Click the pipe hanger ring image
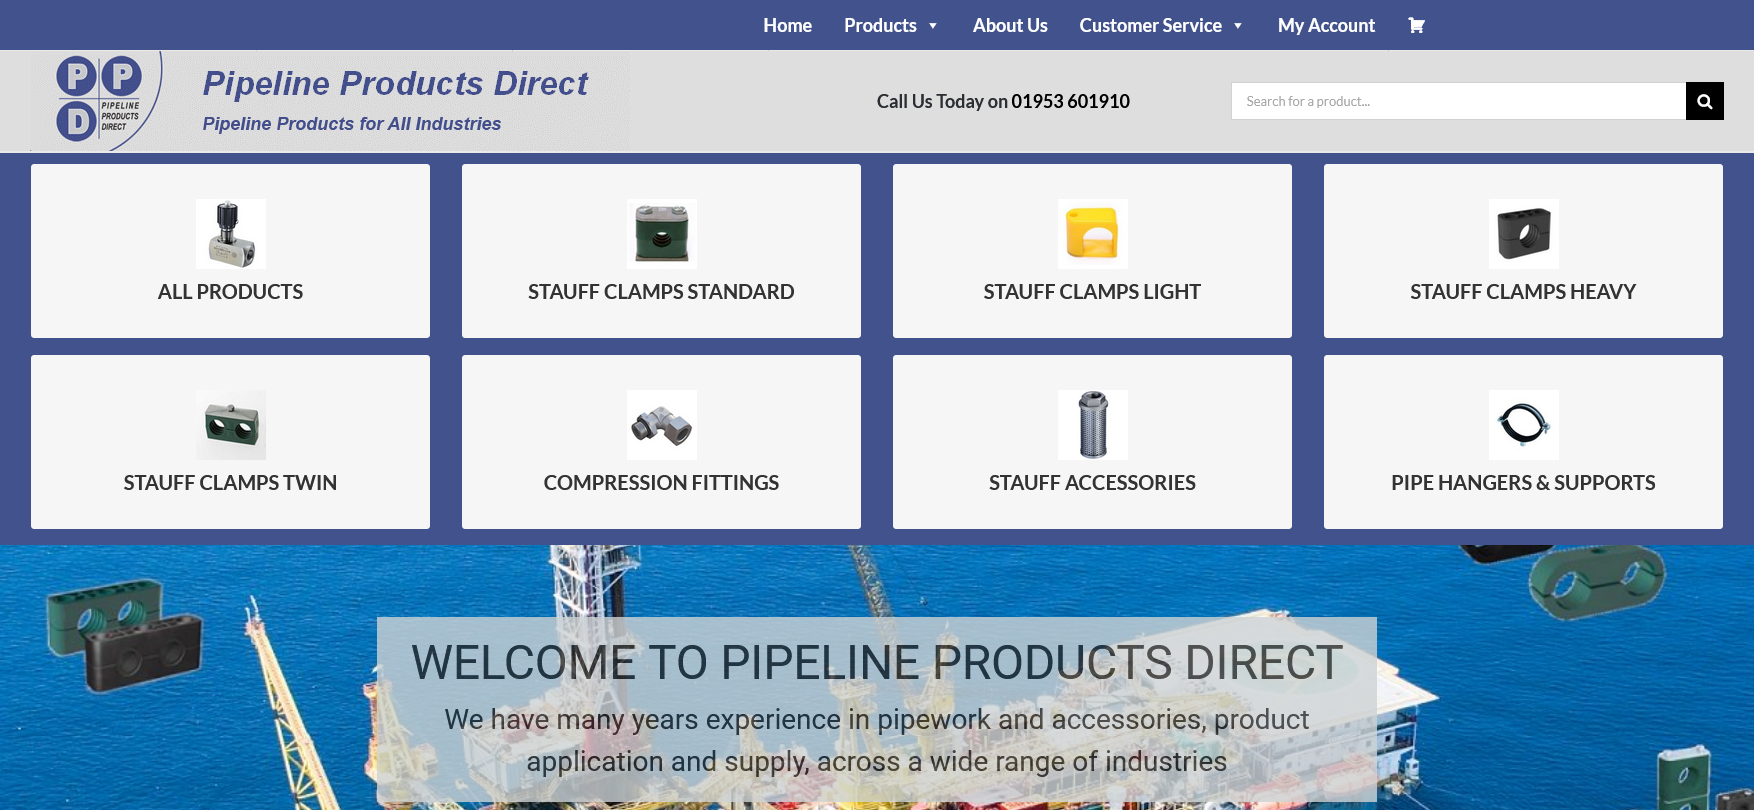 (x=1523, y=425)
